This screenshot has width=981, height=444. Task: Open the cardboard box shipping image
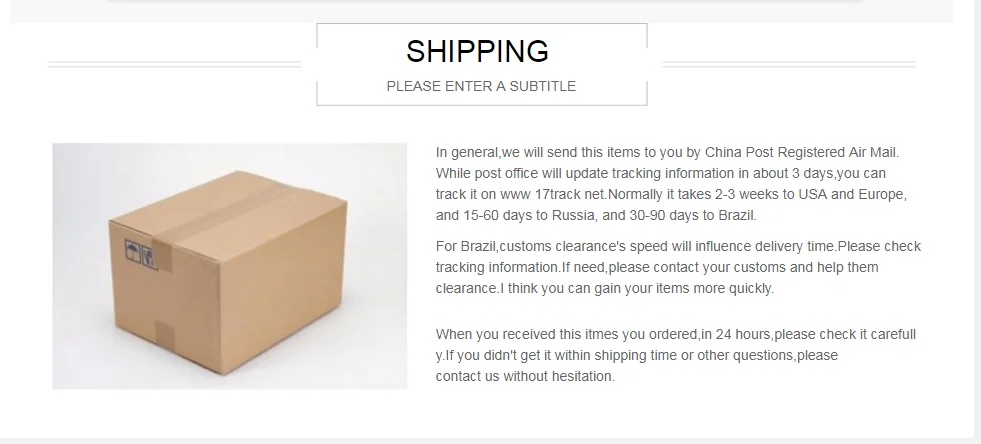point(230,266)
